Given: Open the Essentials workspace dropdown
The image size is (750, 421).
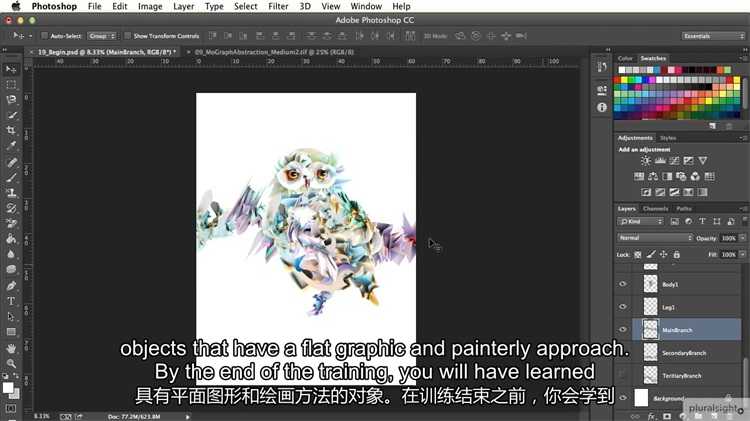Looking at the screenshot, I should pos(713,36).
